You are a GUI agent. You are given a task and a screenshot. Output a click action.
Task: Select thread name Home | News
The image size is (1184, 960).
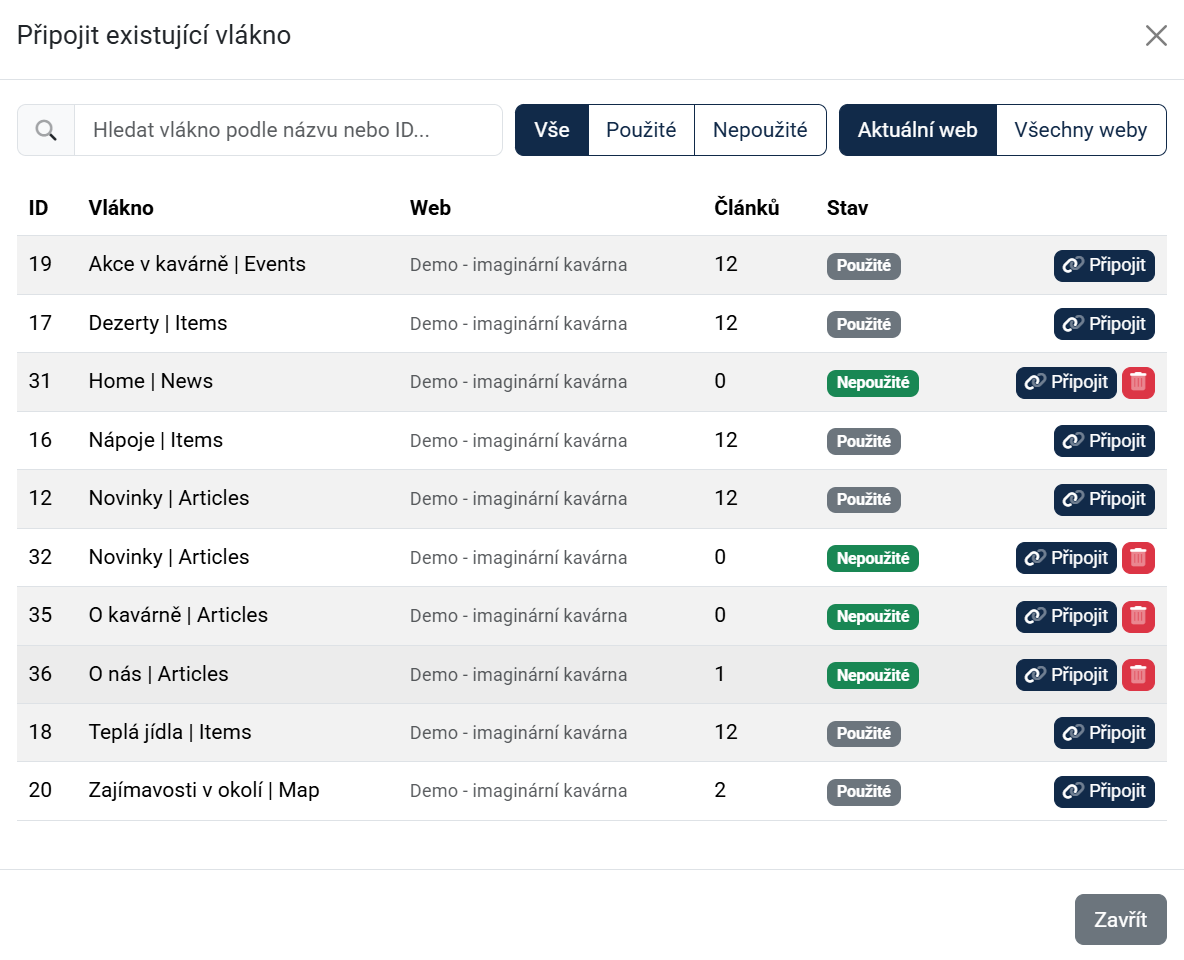[x=150, y=381]
